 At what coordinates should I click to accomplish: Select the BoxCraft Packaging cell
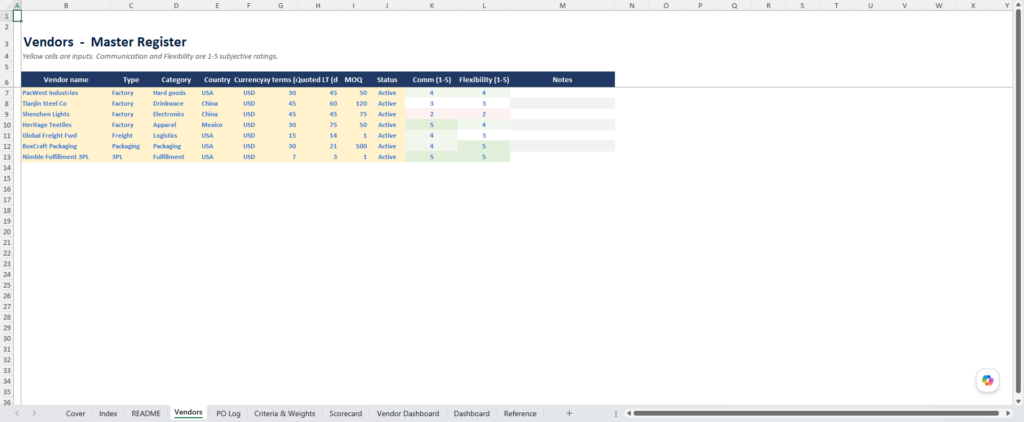(66, 146)
